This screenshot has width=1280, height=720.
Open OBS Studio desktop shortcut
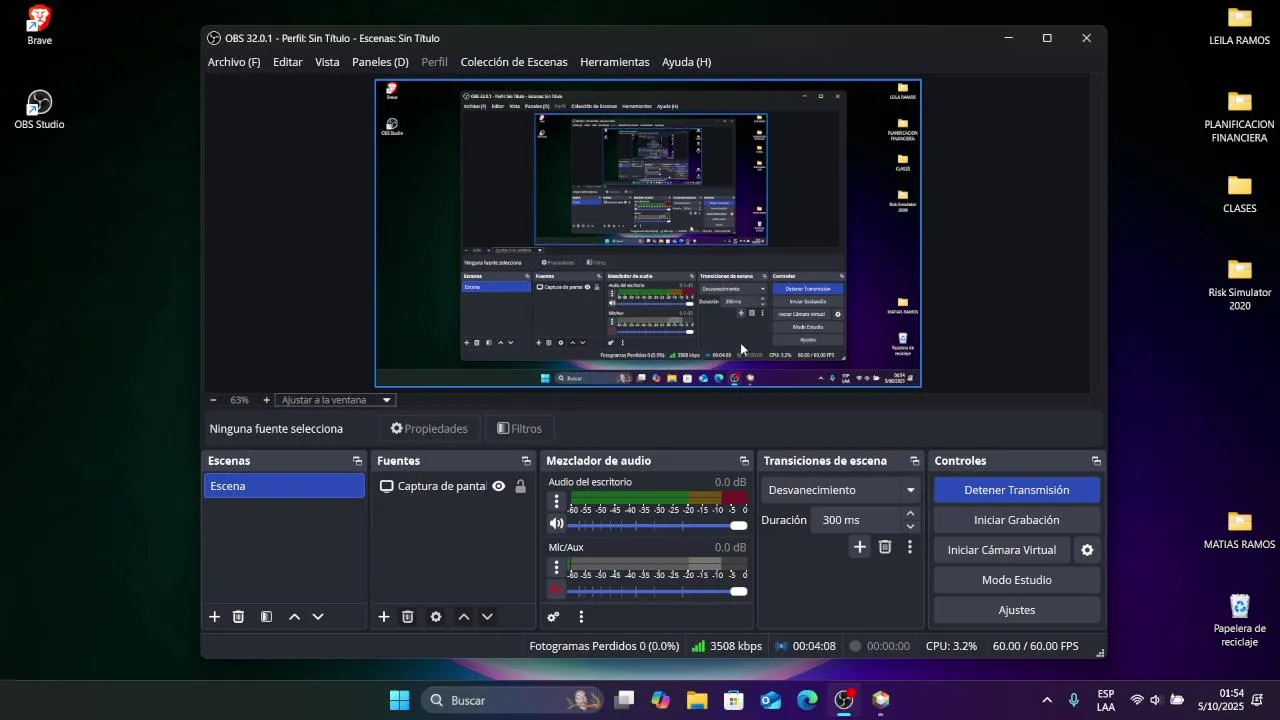39,110
